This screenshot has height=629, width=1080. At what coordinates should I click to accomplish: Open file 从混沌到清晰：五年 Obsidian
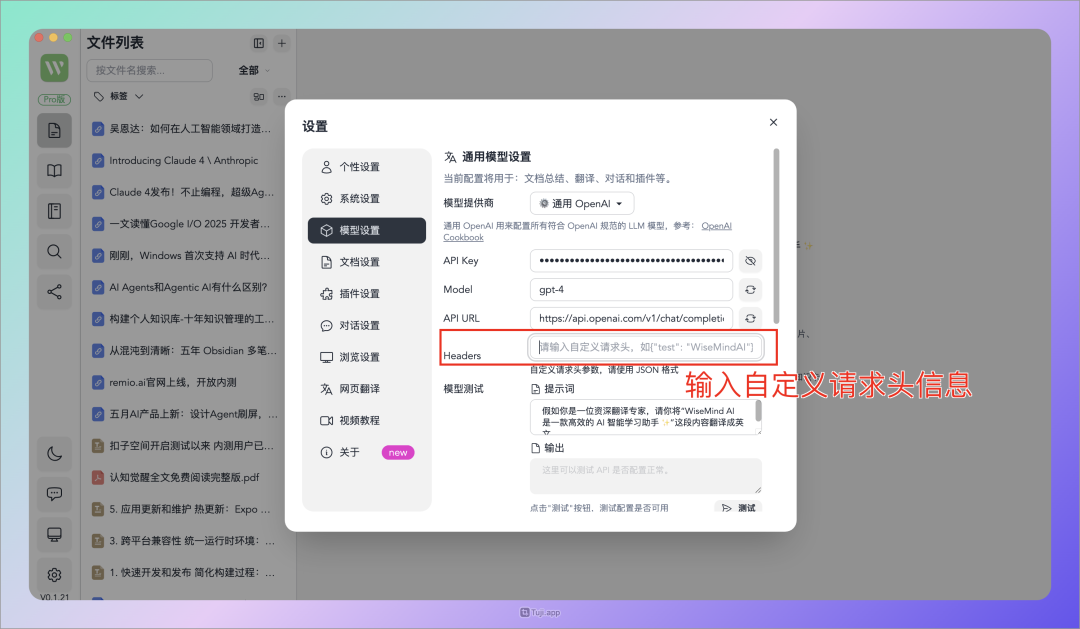185,351
